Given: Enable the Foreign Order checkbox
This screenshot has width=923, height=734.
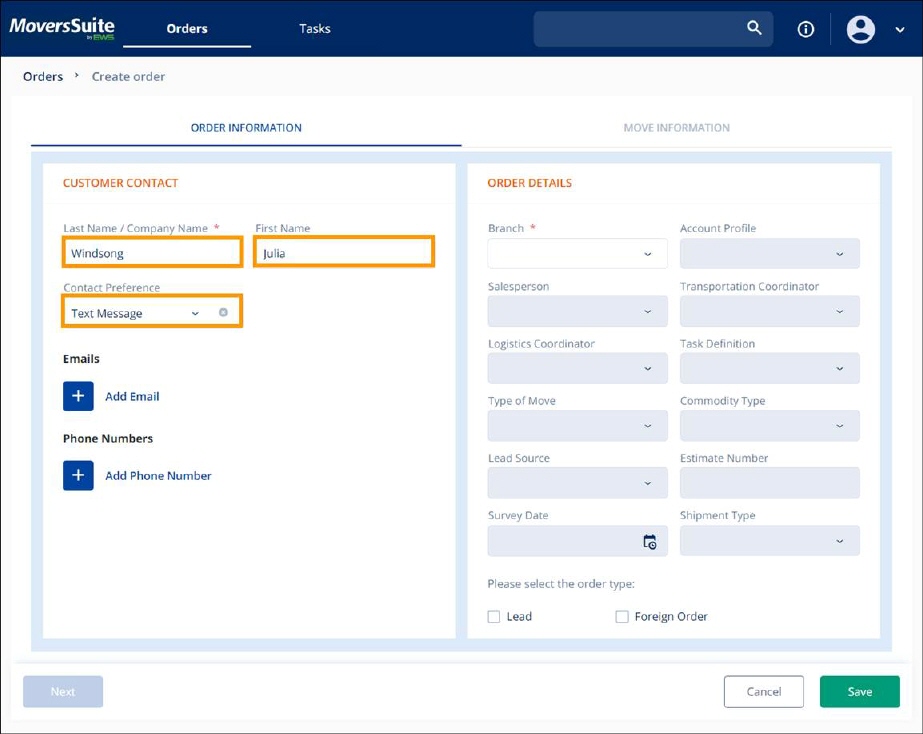Looking at the screenshot, I should pos(621,616).
